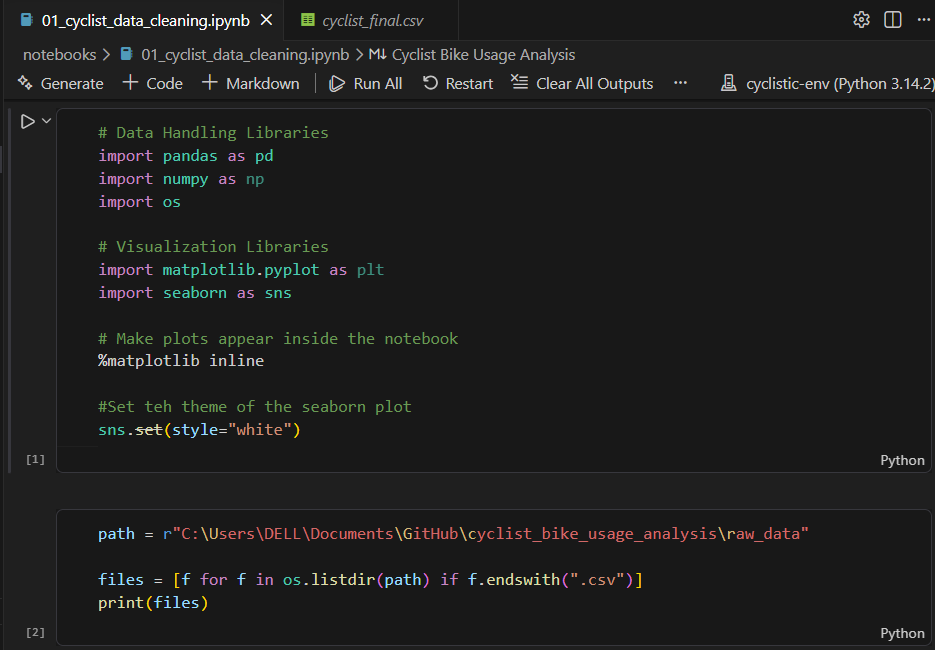Add a new Code cell

[153, 83]
